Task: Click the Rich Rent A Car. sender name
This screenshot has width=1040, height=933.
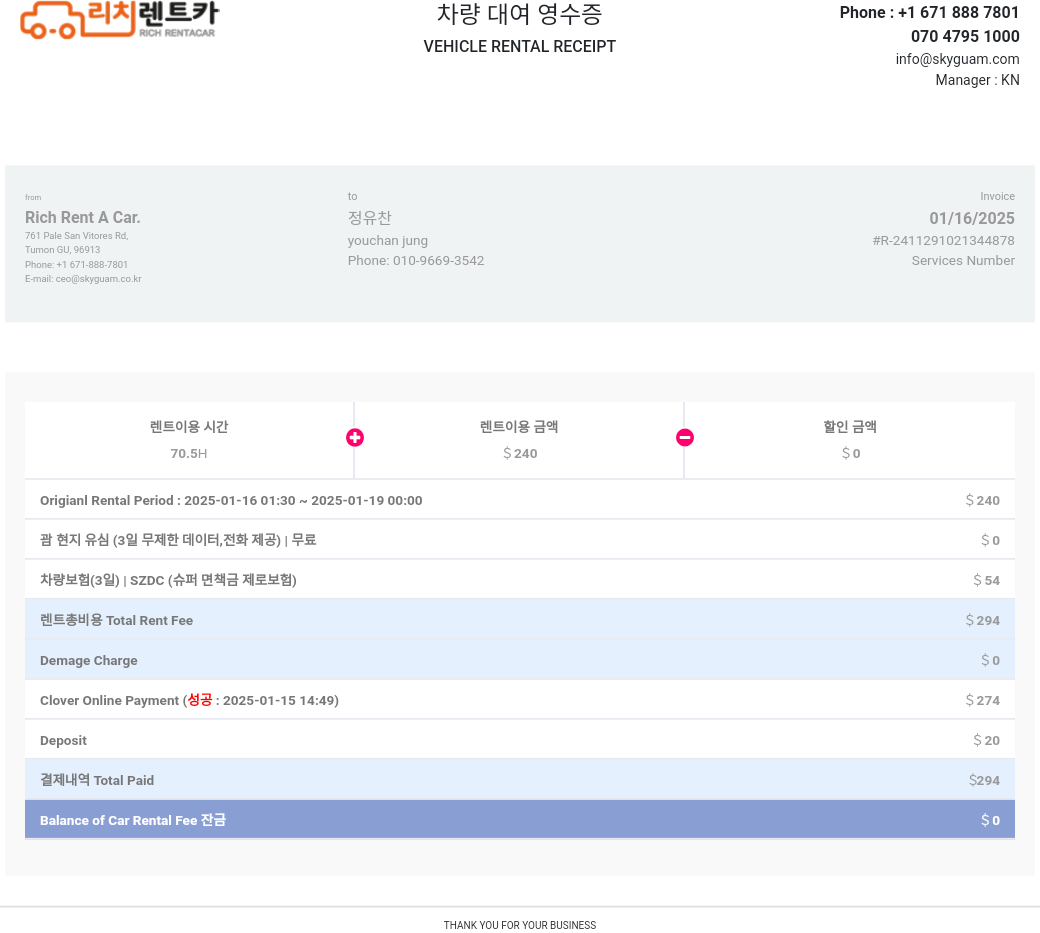Action: [x=83, y=218]
